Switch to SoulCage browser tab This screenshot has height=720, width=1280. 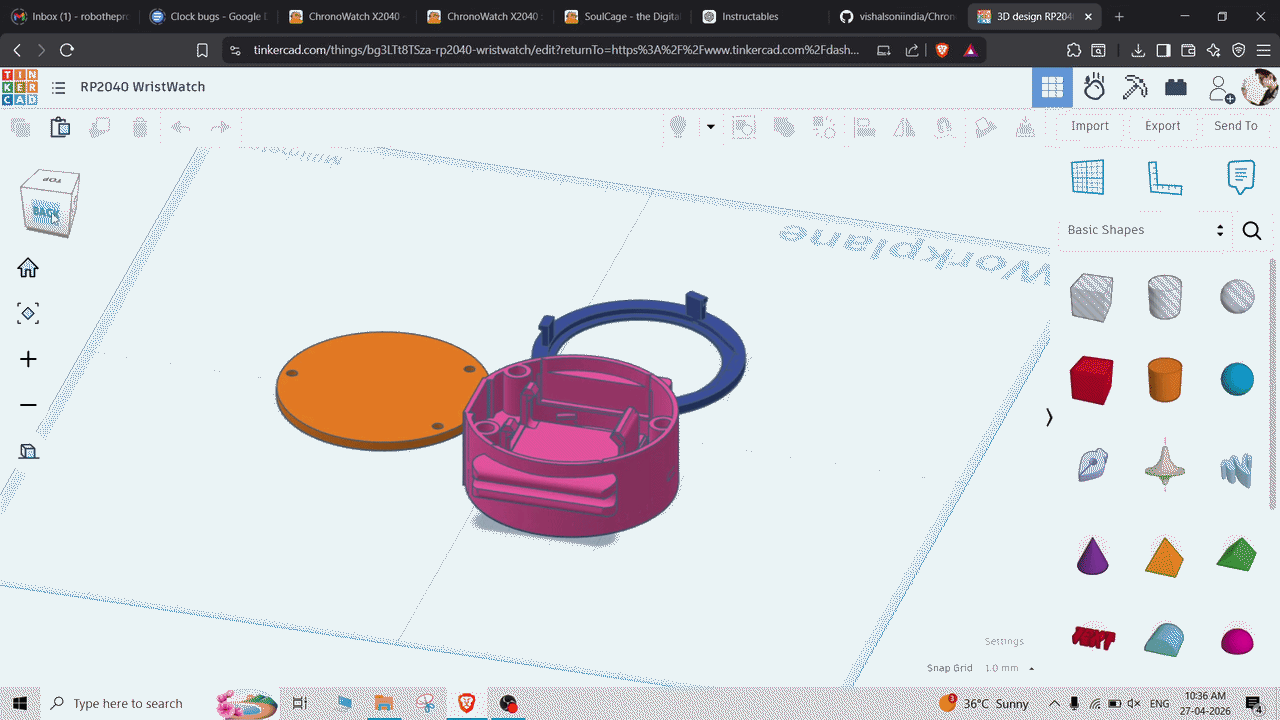point(622,17)
